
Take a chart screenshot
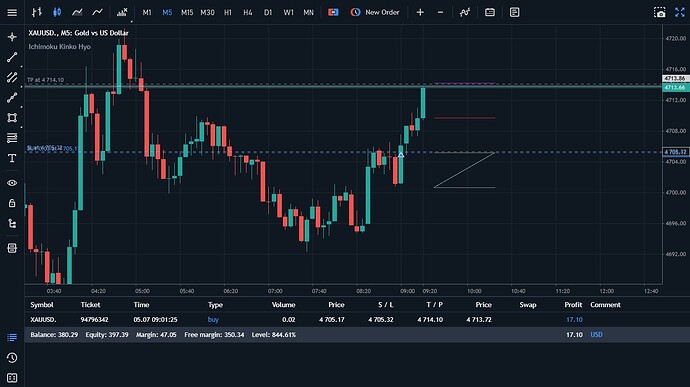click(x=660, y=12)
